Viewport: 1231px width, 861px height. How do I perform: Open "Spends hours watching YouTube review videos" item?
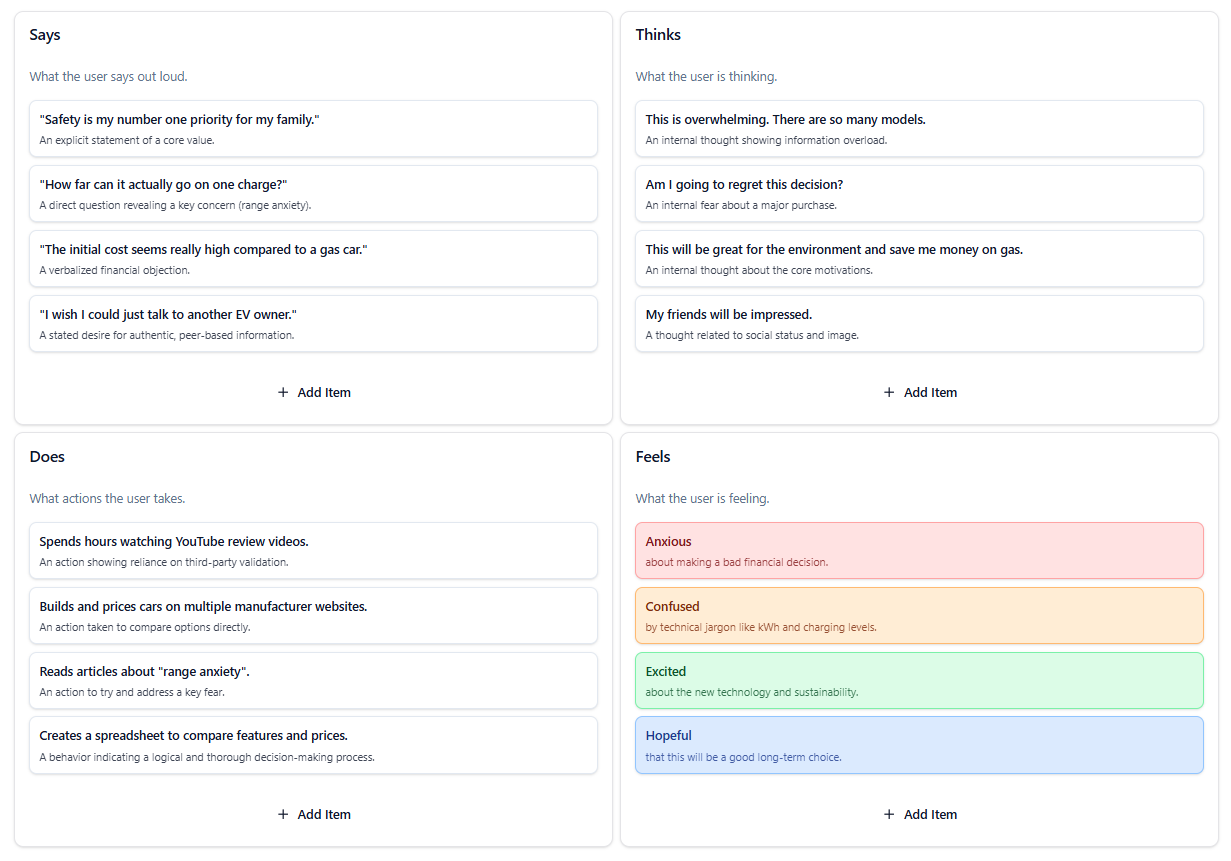click(x=313, y=551)
